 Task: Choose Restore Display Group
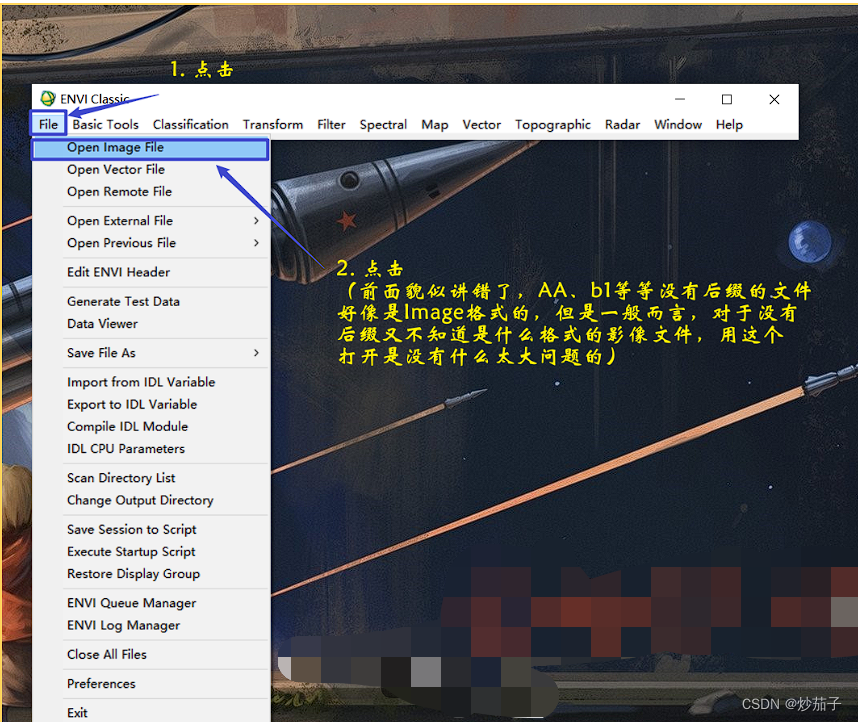click(150, 574)
